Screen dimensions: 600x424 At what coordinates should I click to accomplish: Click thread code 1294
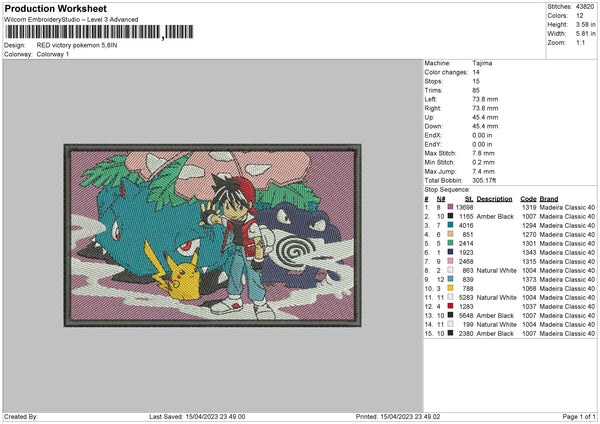tap(529, 225)
